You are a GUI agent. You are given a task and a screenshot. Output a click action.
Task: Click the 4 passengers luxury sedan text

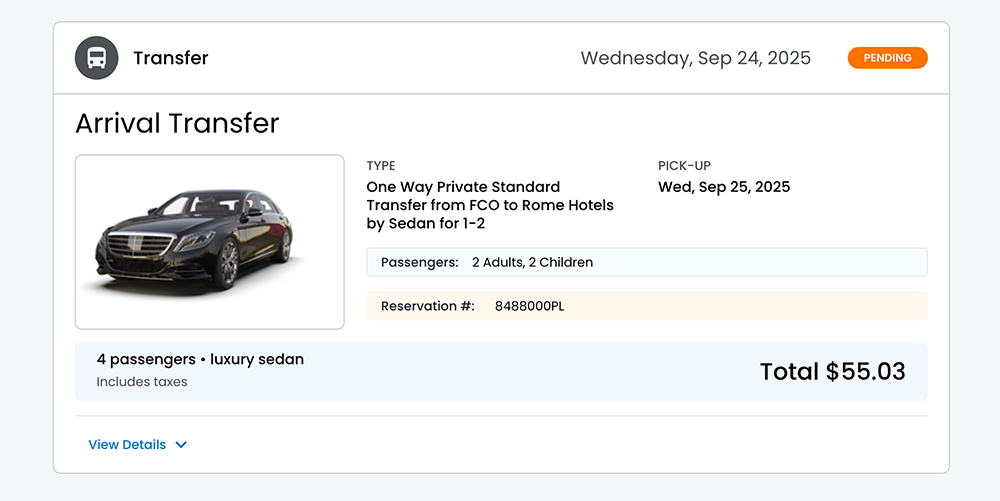click(x=200, y=359)
